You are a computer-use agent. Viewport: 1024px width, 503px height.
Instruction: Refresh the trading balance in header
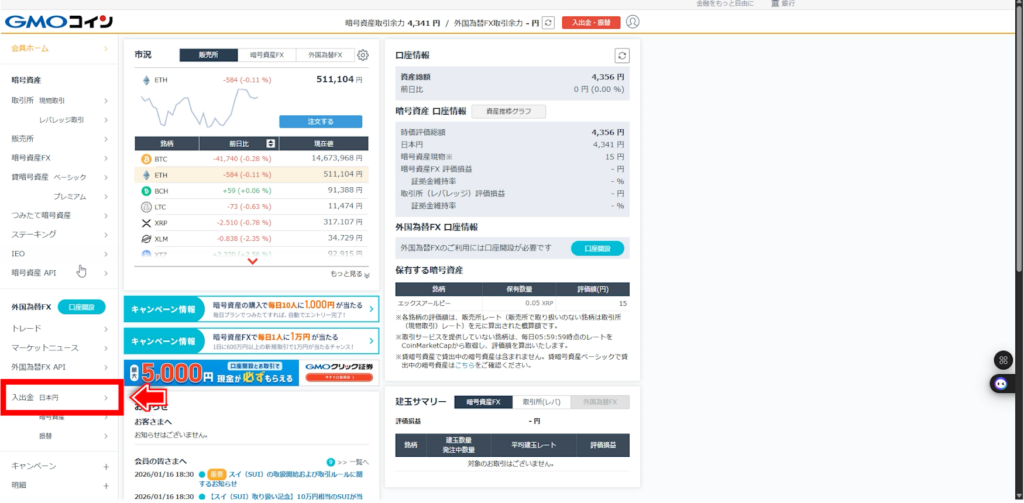[548, 22]
